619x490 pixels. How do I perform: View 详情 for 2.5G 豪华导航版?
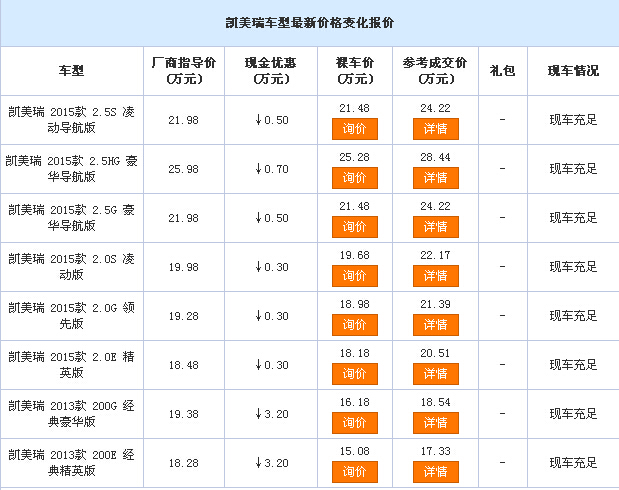click(x=436, y=227)
